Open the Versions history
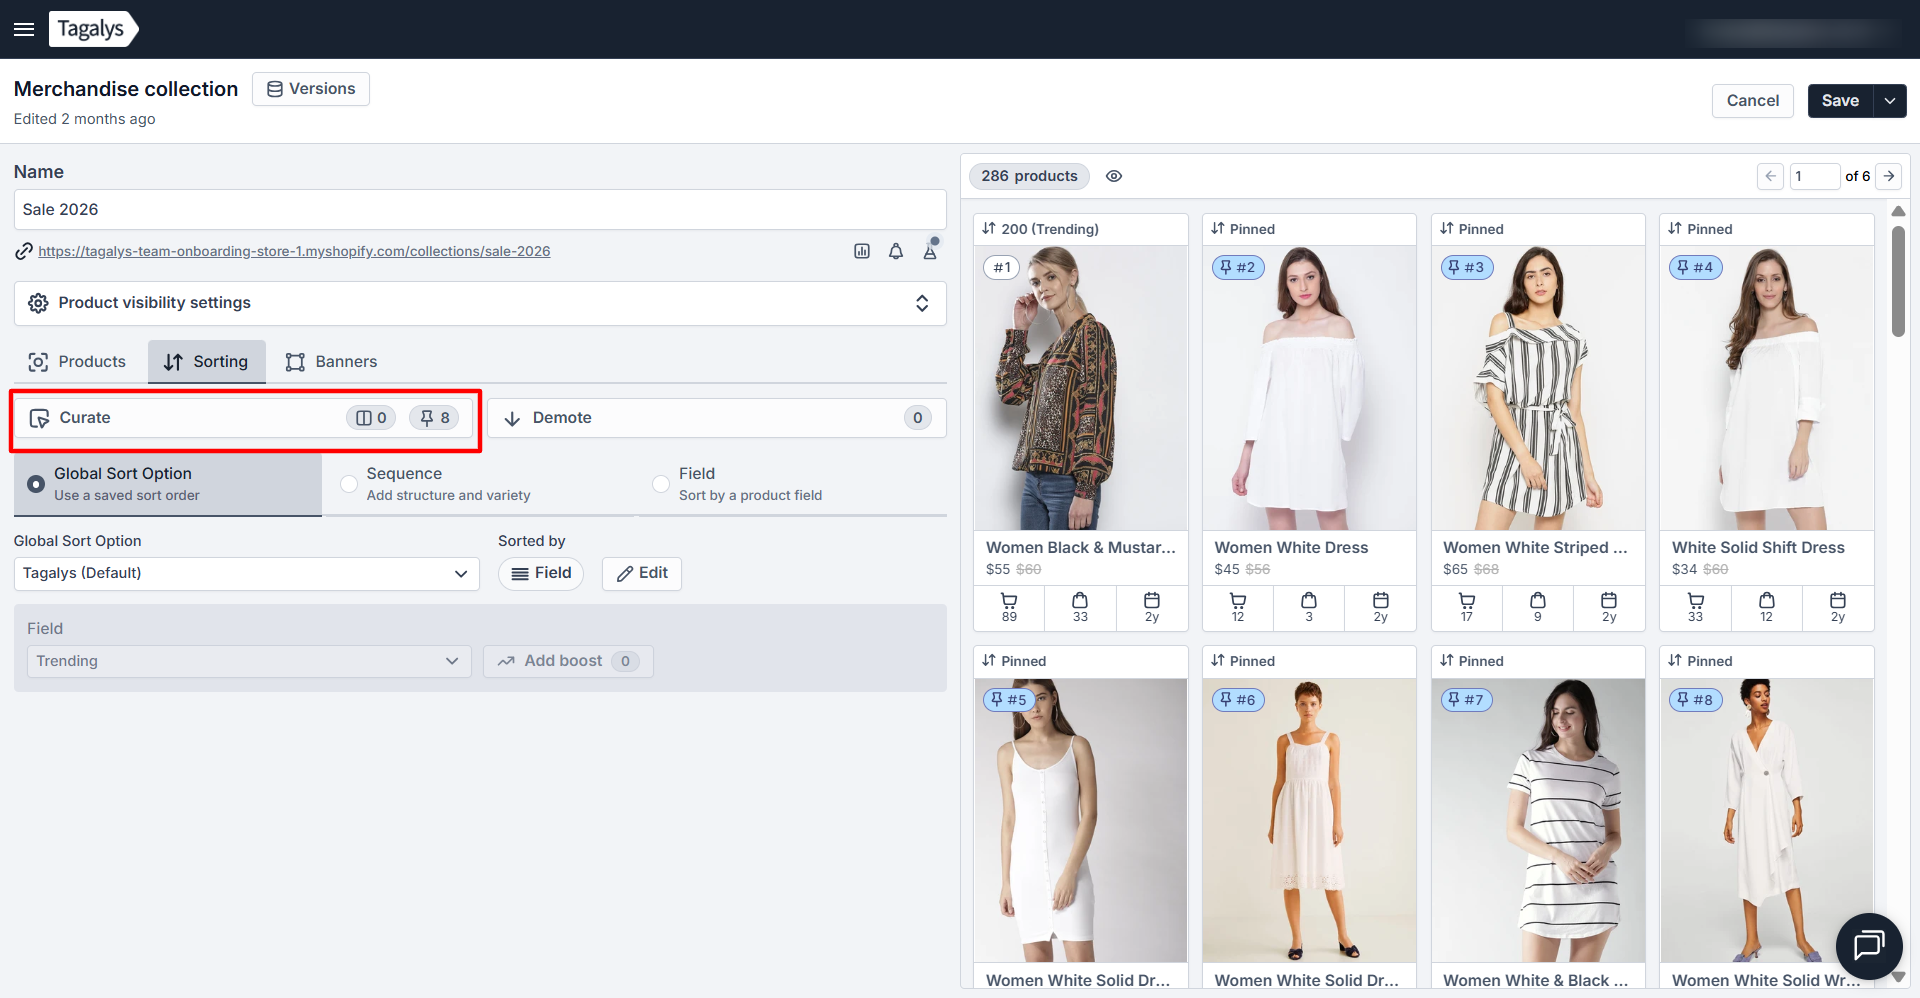This screenshot has height=998, width=1920. [x=311, y=89]
